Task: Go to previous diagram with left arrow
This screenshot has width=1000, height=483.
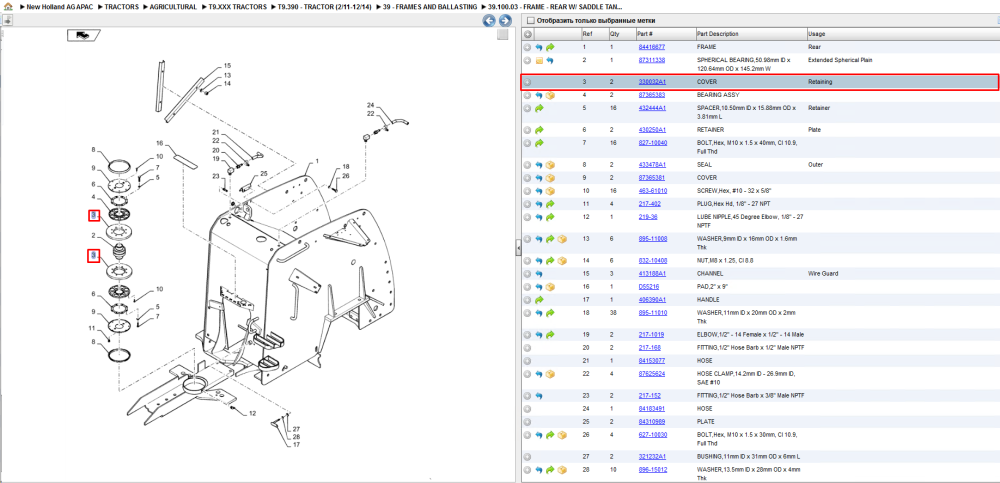Action: [x=489, y=20]
